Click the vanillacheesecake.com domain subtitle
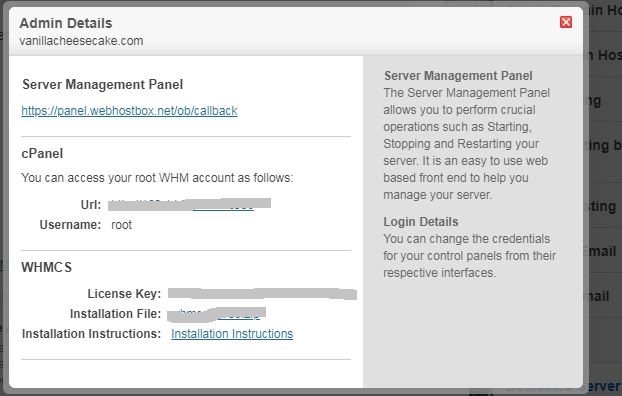Image resolution: width=622 pixels, height=396 pixels. [x=81, y=41]
